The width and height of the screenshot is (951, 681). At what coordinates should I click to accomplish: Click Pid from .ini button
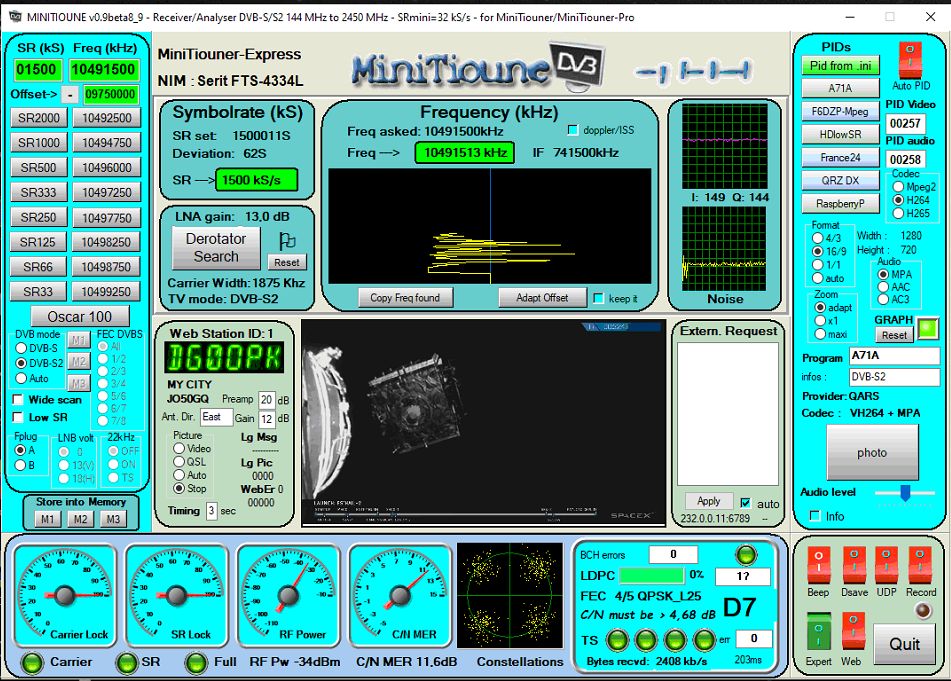[840, 65]
